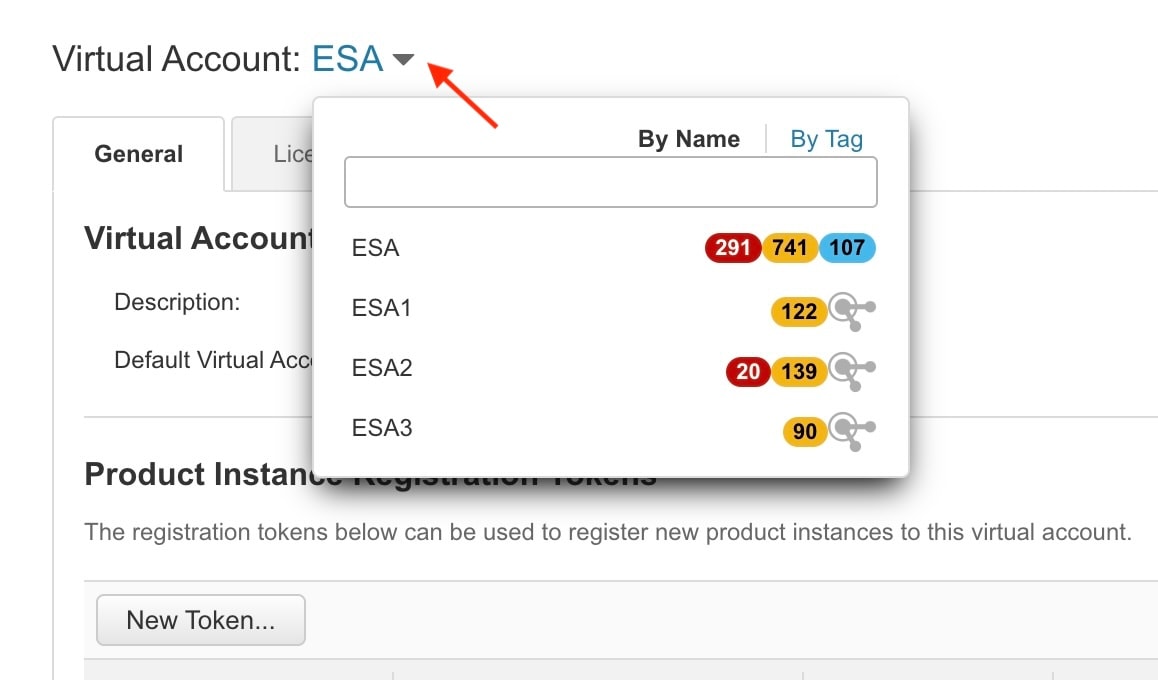Switch to the General tab
1158x680 pixels.
tap(138, 154)
